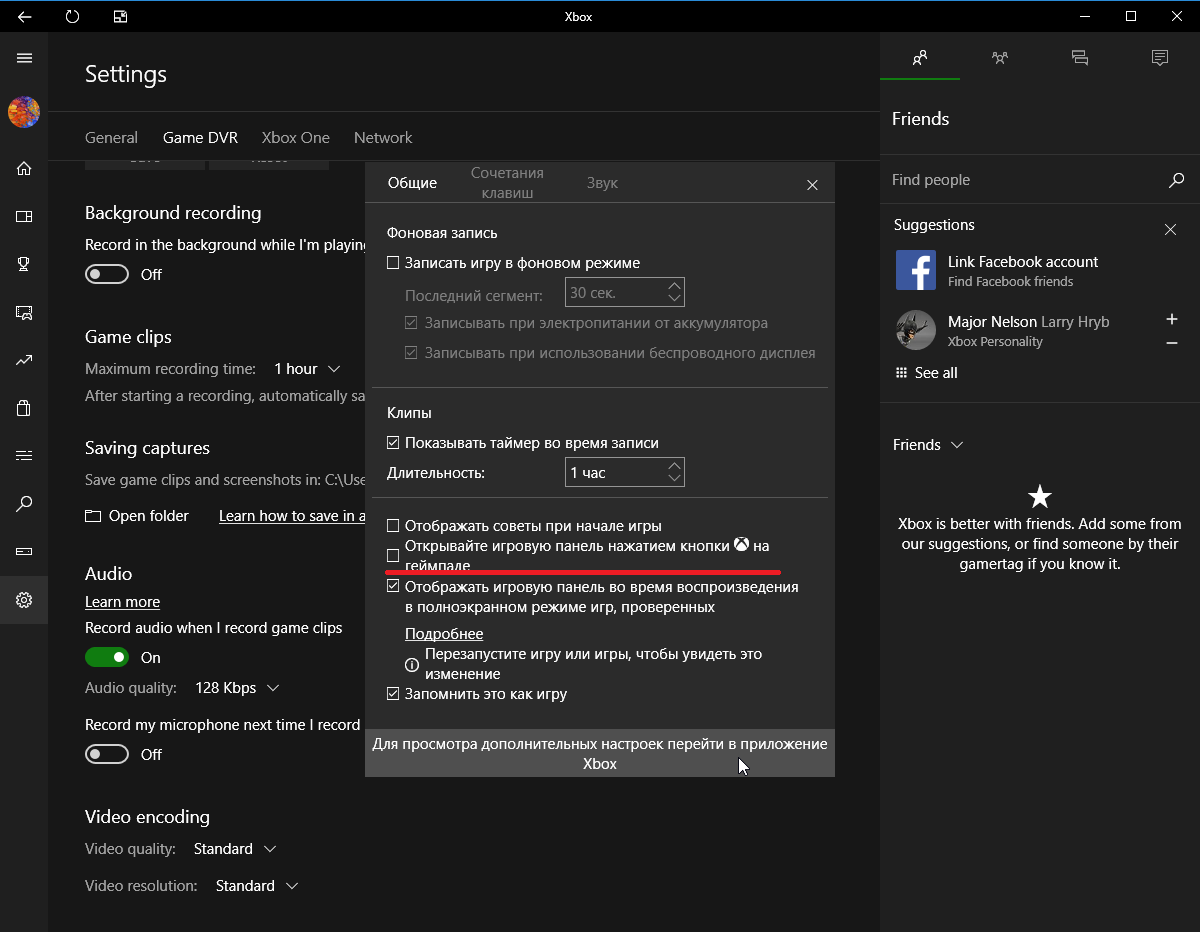1200x932 pixels.
Task: Open Audio quality 128 Kbps dropdown
Action: pyautogui.click(x=238, y=688)
